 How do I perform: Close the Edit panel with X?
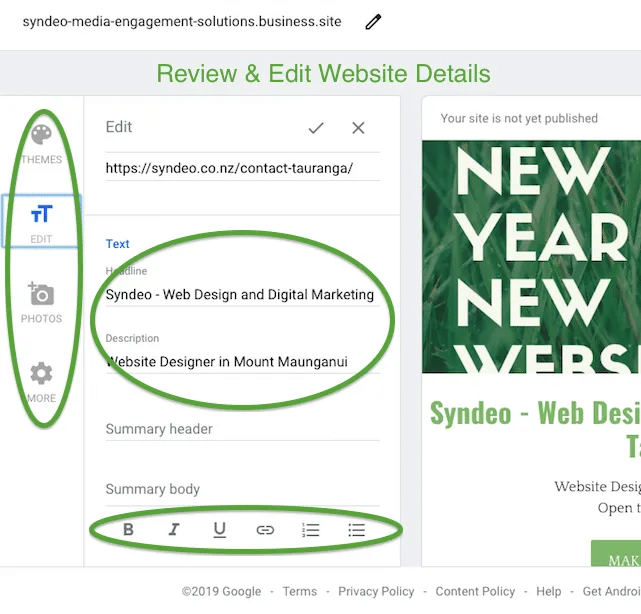point(358,128)
